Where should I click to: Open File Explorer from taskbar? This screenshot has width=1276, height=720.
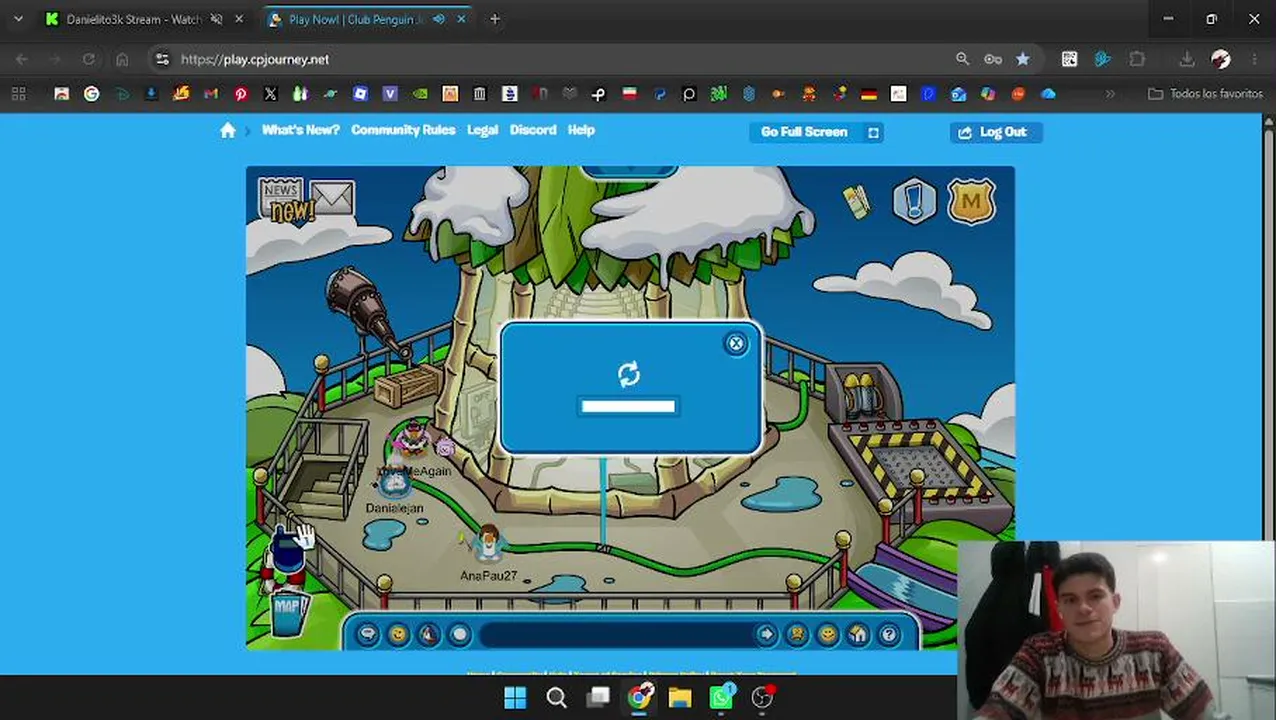coord(680,697)
